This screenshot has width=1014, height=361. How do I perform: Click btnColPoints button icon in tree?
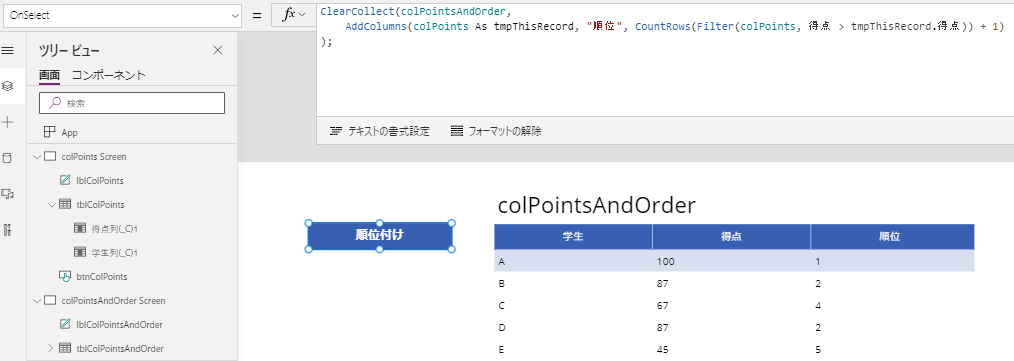coord(65,276)
